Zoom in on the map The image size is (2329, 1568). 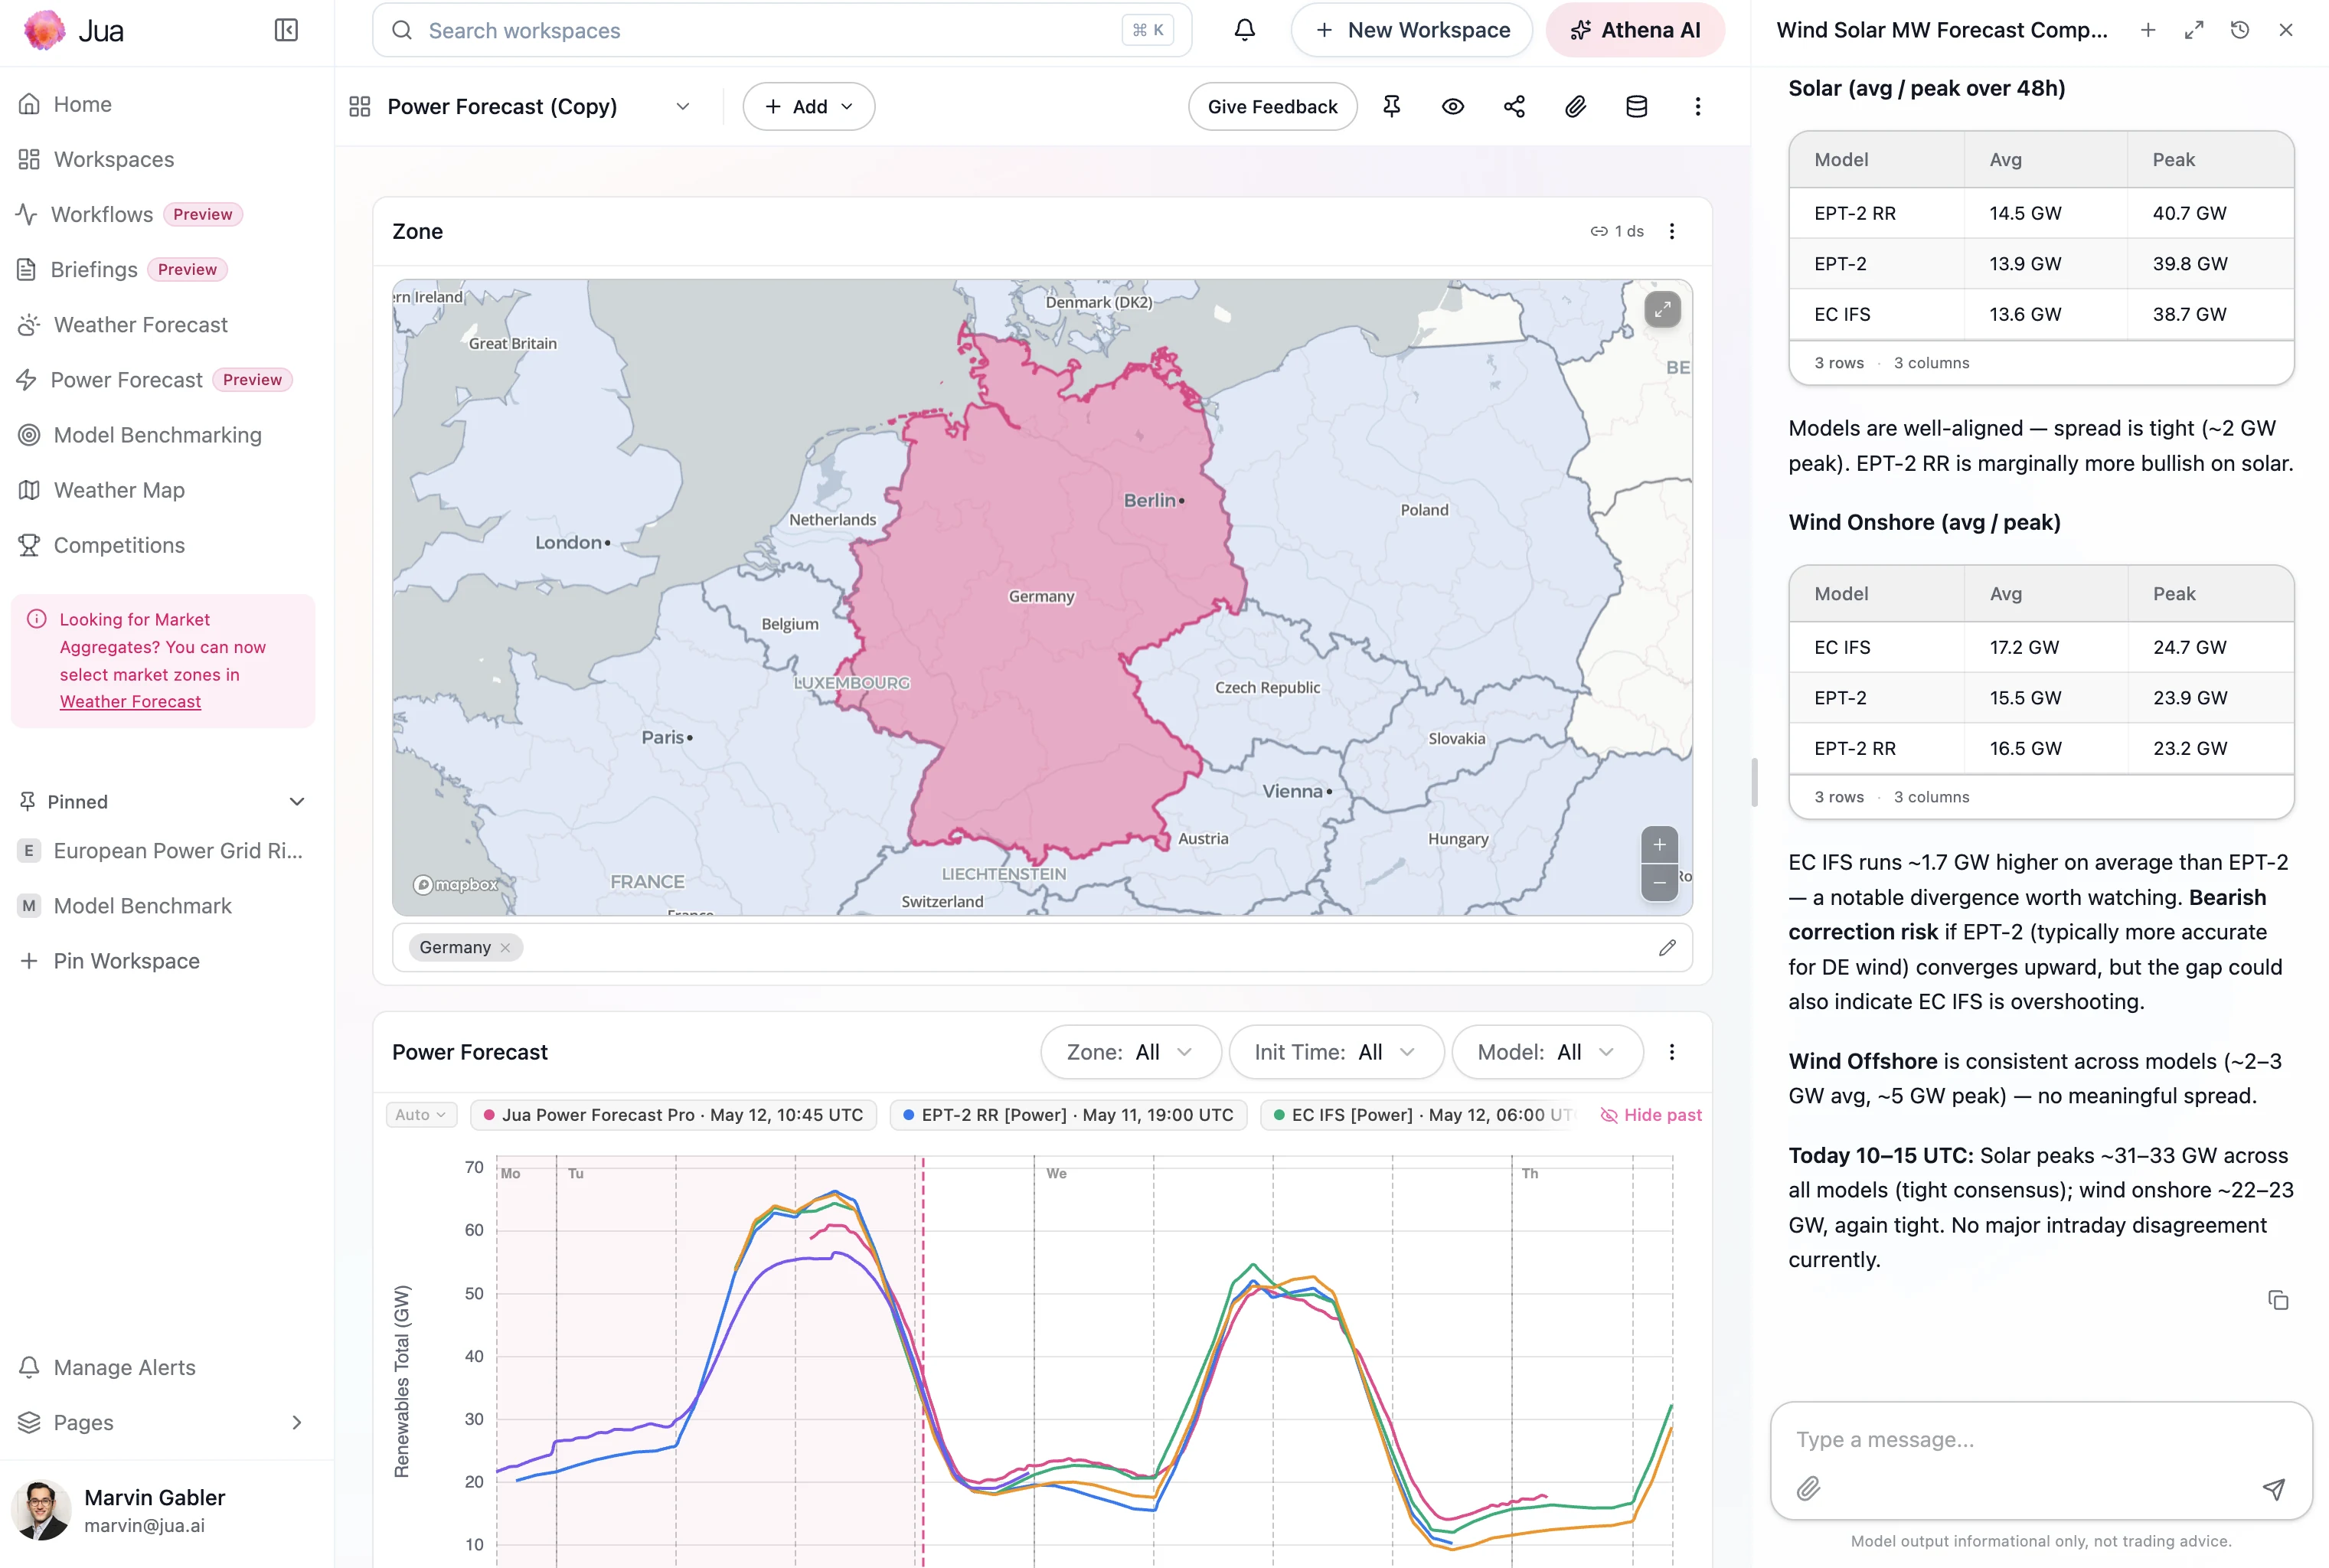point(1659,845)
